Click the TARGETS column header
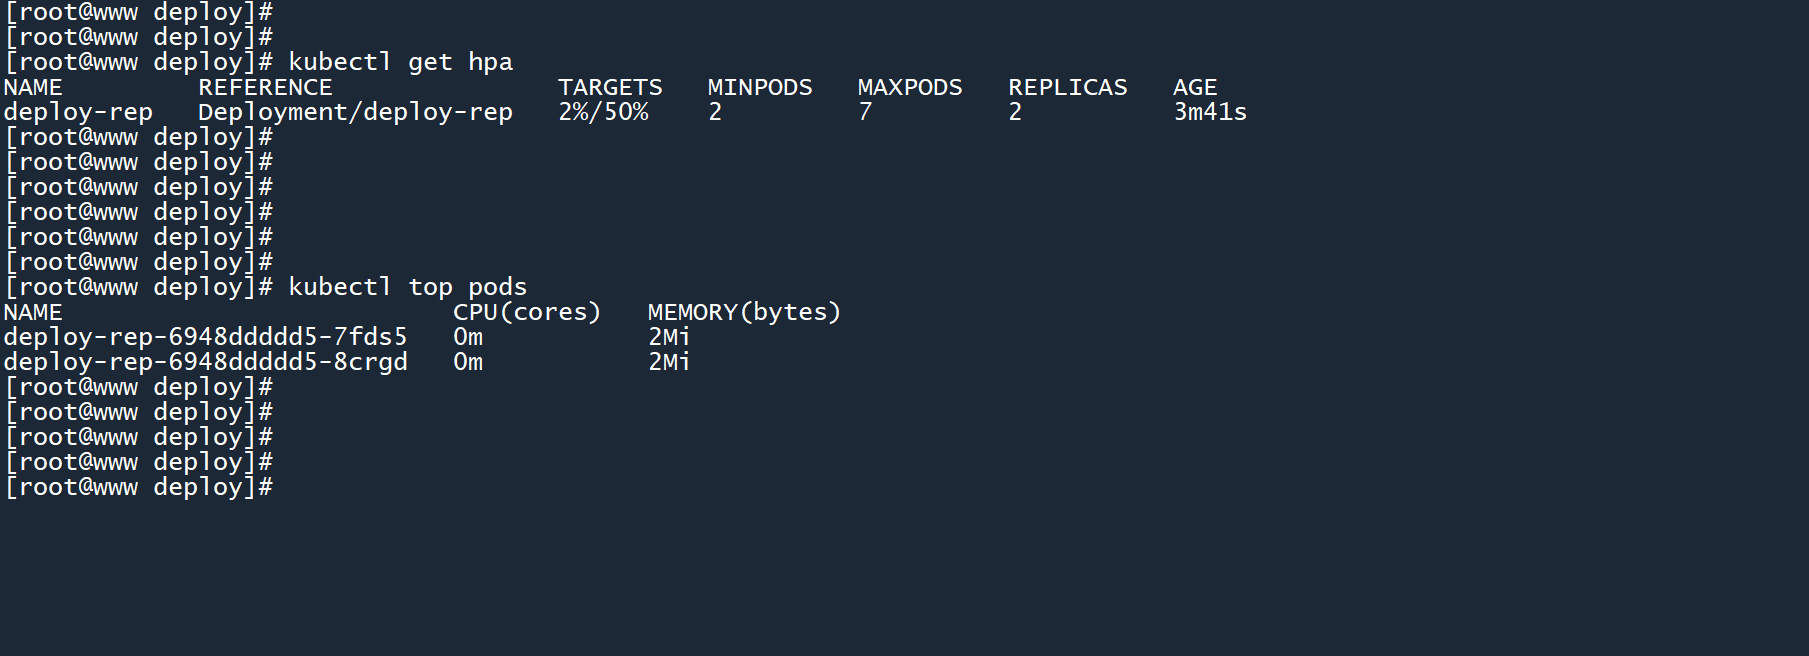 [610, 88]
